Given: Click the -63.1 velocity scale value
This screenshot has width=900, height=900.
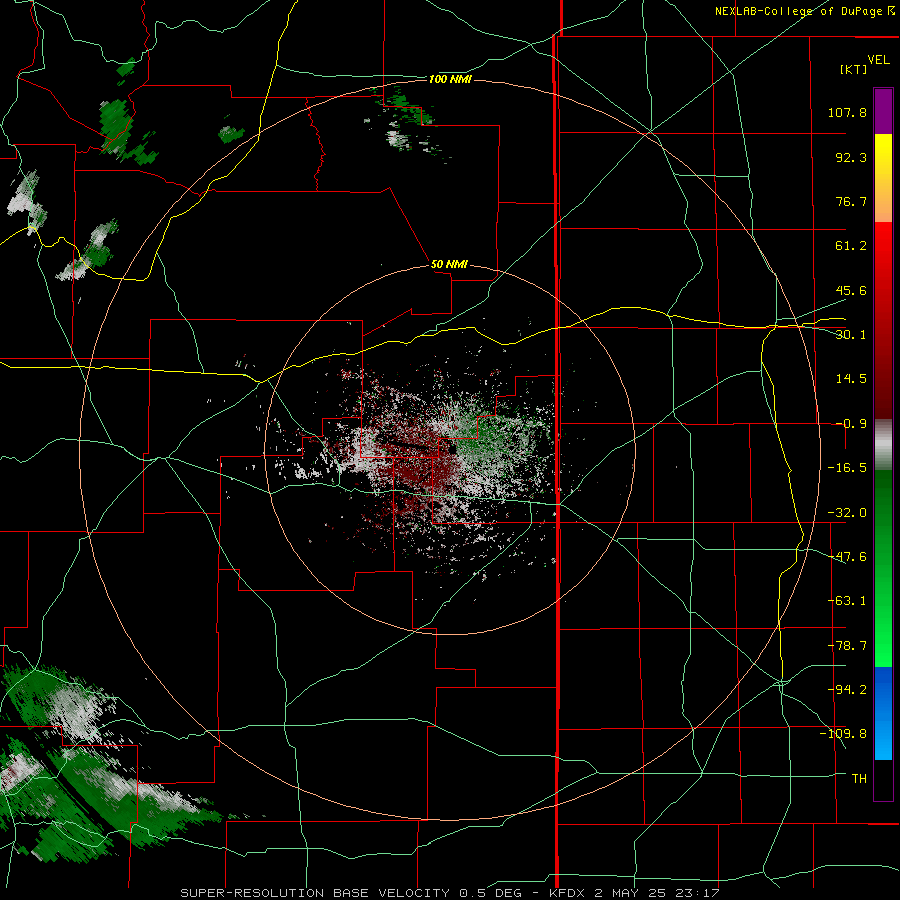Looking at the screenshot, I should [847, 601].
